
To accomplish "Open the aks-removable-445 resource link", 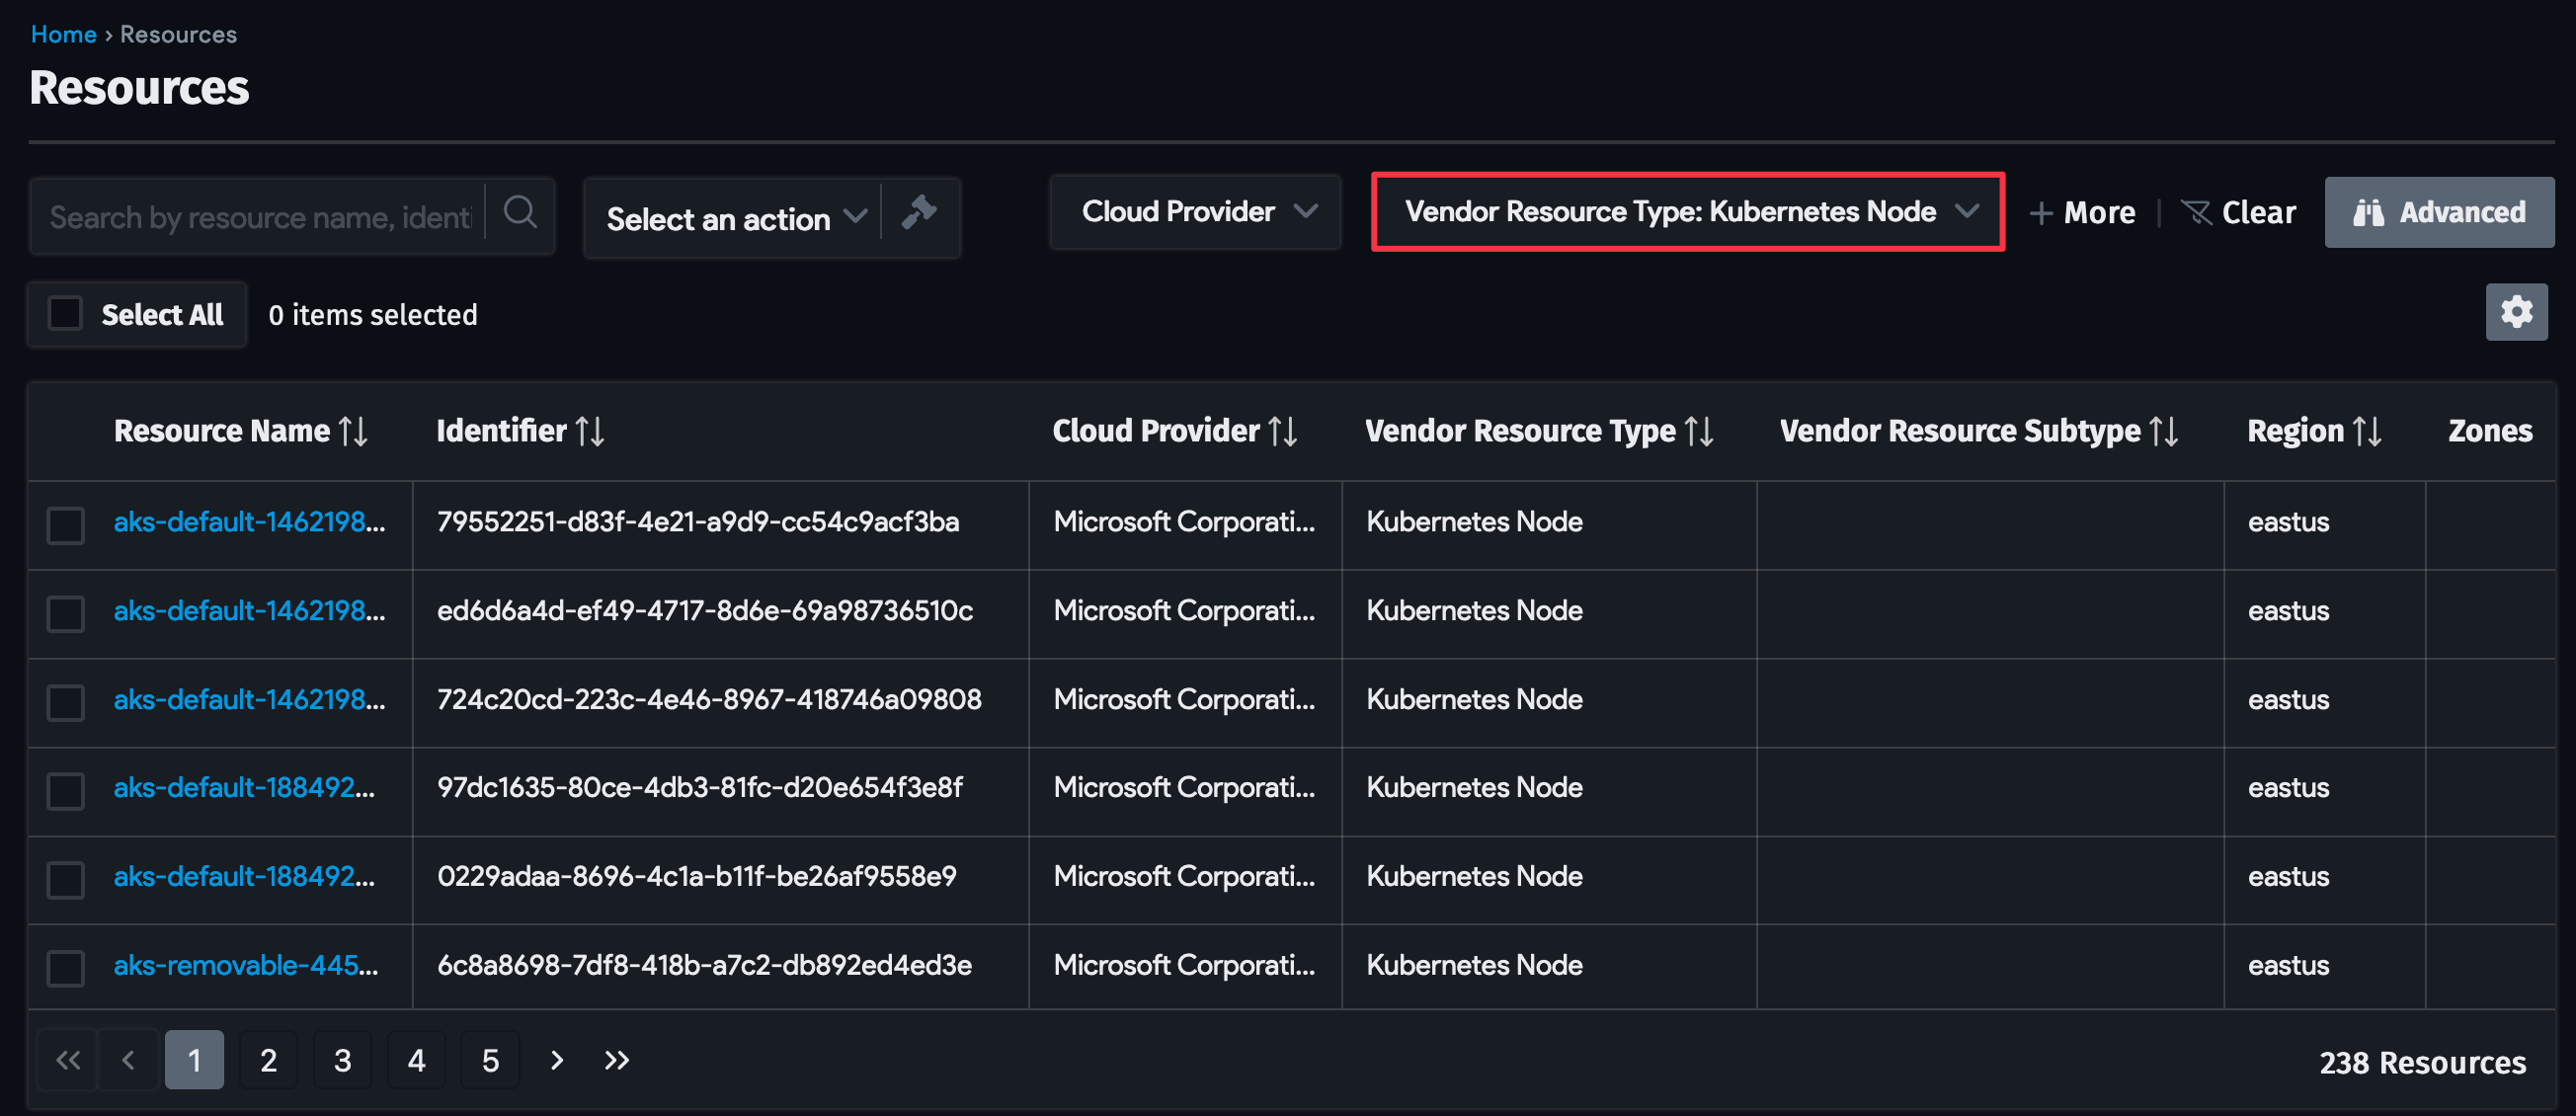I will click(244, 965).
